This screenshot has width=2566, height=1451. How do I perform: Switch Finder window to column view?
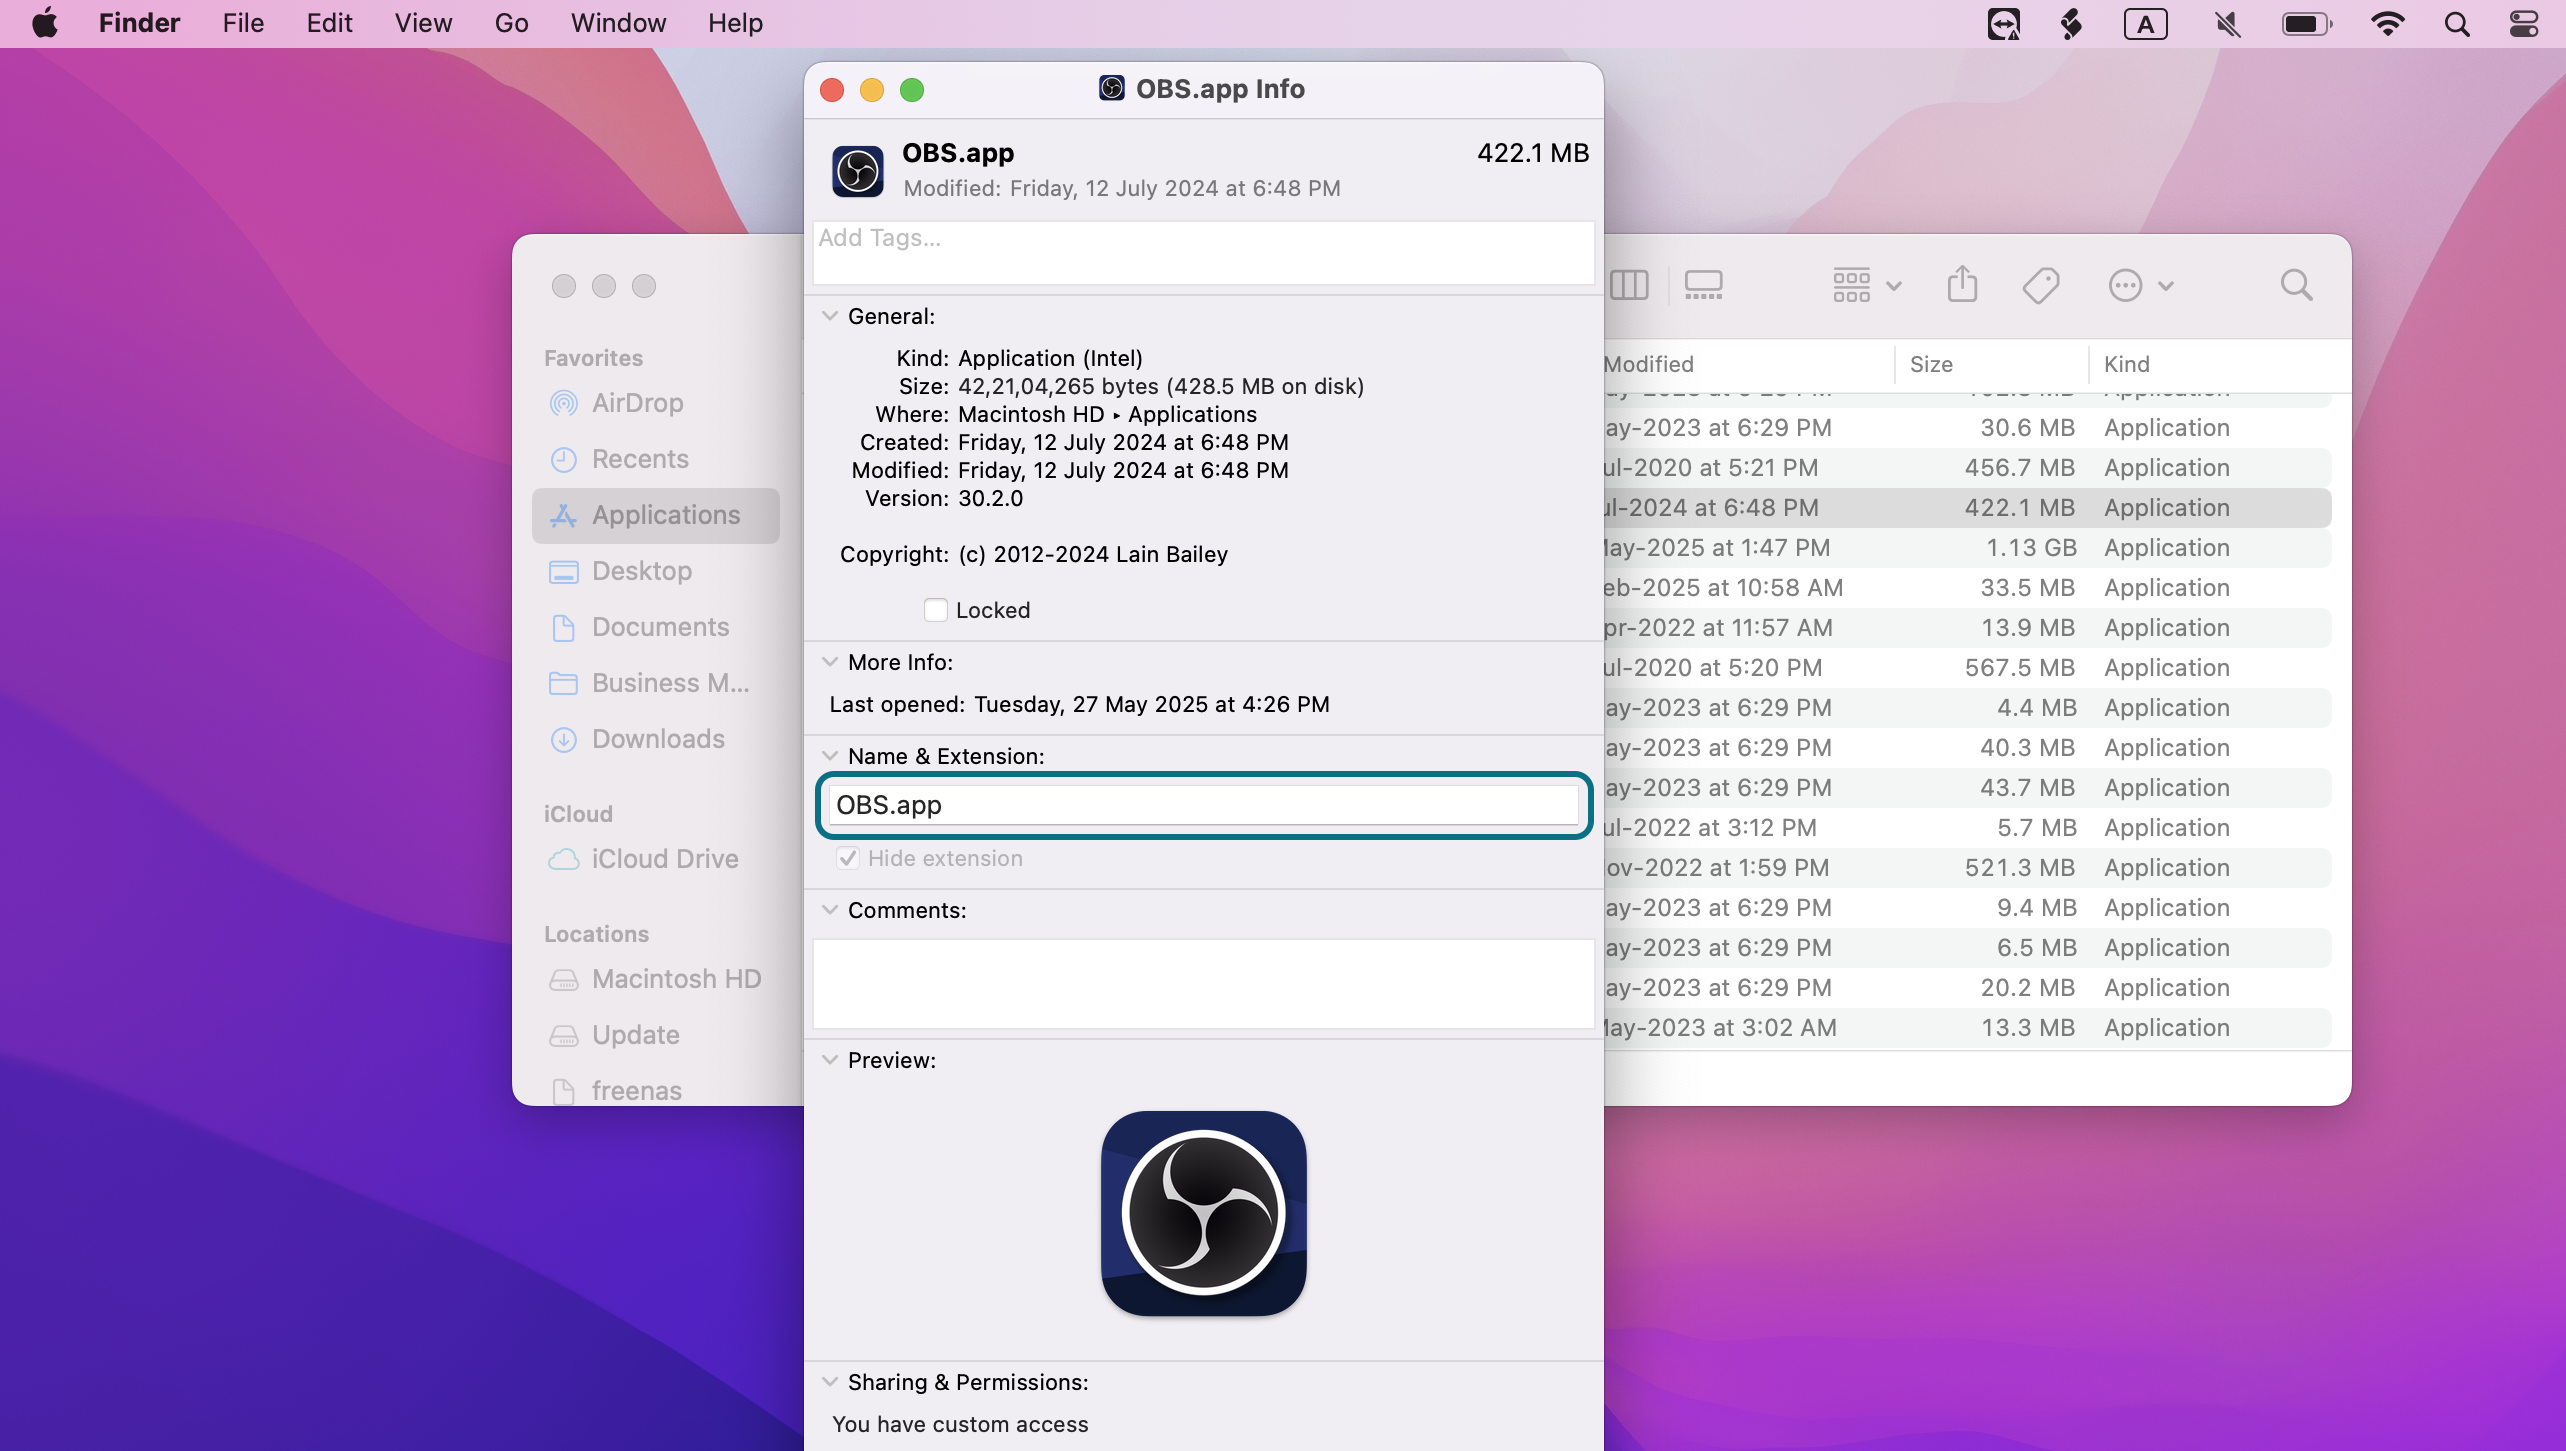point(1629,286)
